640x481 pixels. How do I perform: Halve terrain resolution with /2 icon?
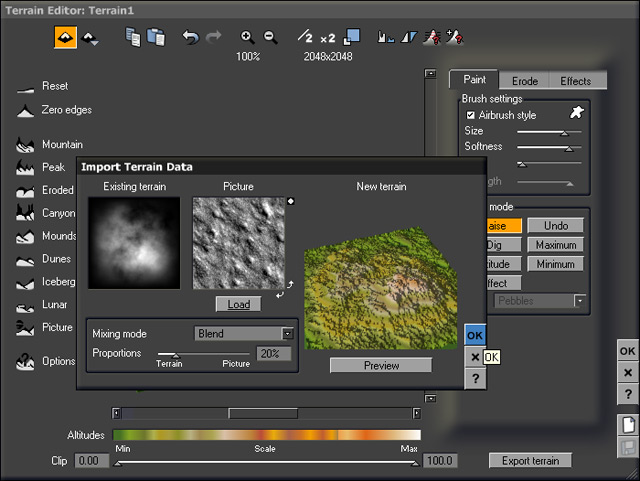click(x=305, y=37)
